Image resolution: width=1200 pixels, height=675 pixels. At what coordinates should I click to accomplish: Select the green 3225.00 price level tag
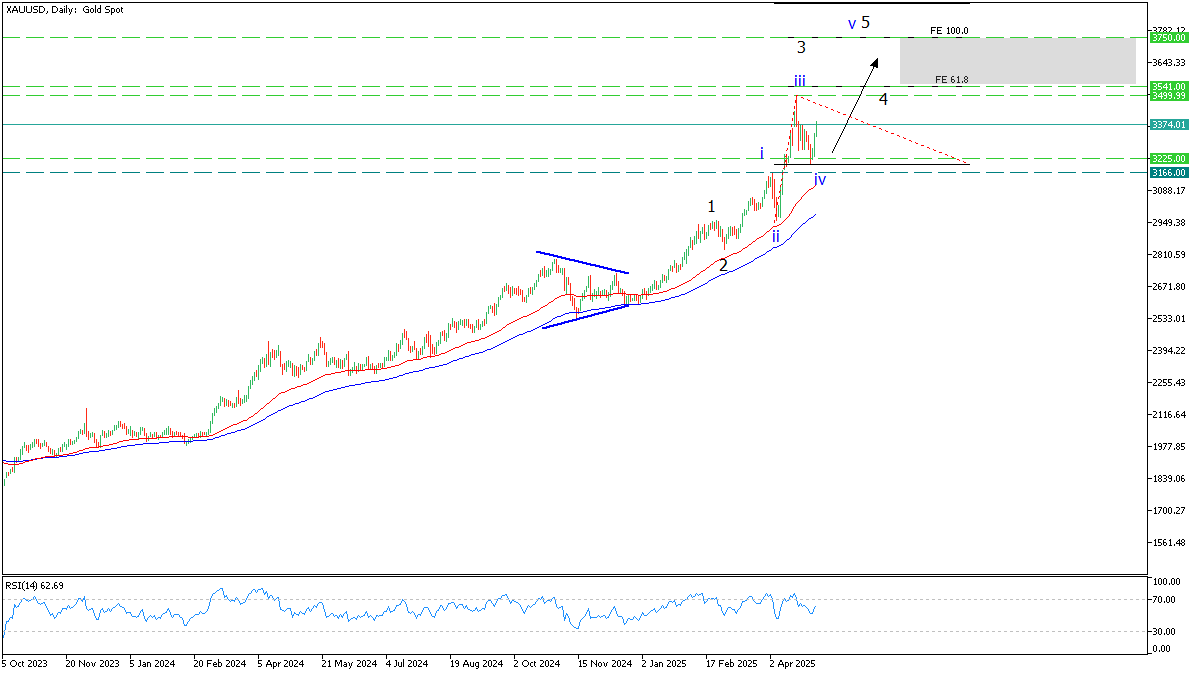coord(1168,159)
